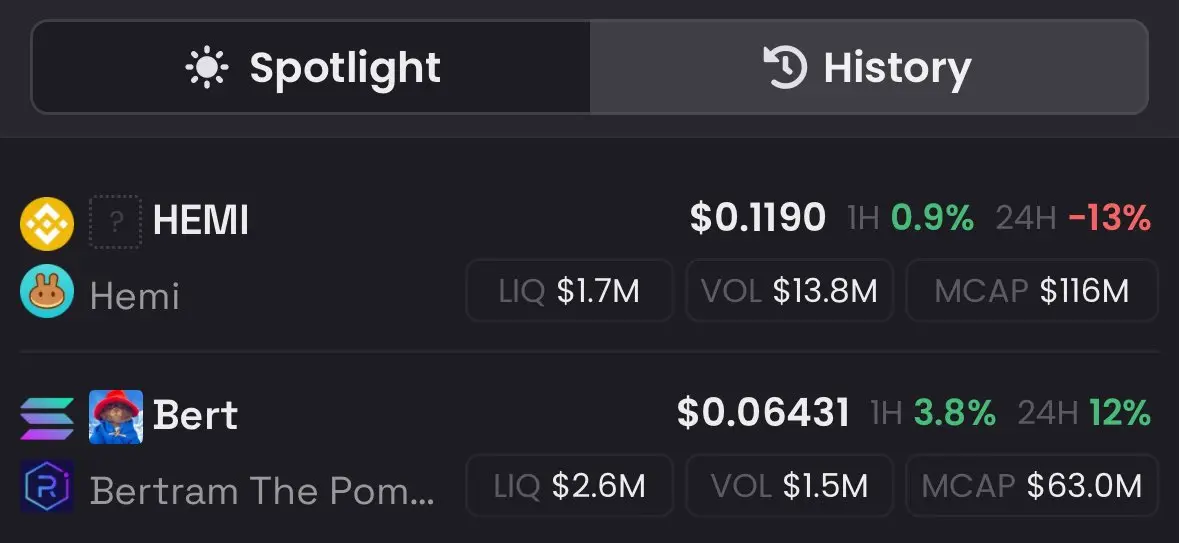The image size is (1179, 543).
Task: Open the Bert token name
Action: click(x=195, y=415)
